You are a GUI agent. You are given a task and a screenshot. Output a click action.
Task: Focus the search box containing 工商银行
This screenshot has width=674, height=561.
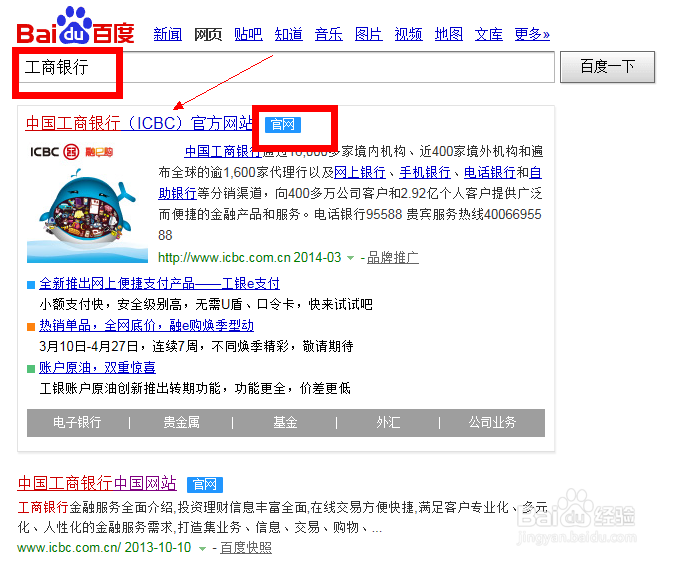286,67
